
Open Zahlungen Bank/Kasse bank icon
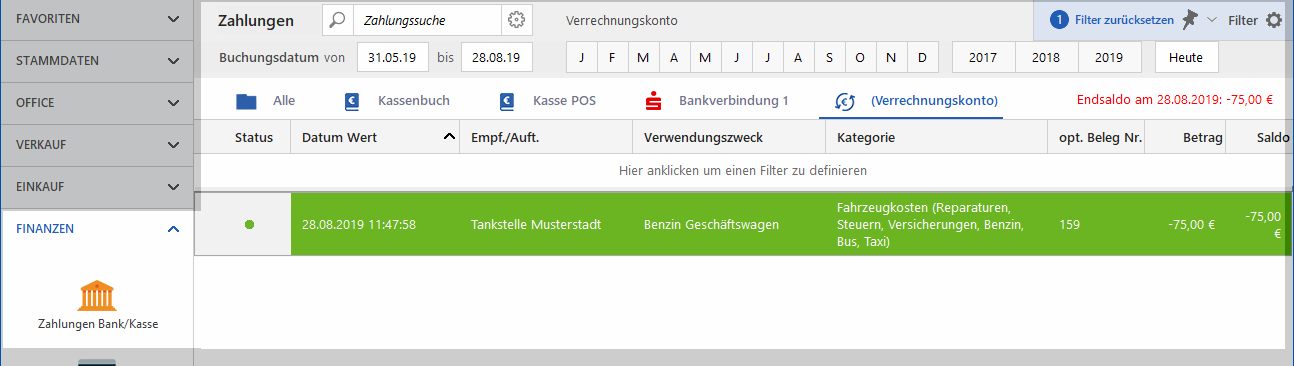click(x=97, y=296)
